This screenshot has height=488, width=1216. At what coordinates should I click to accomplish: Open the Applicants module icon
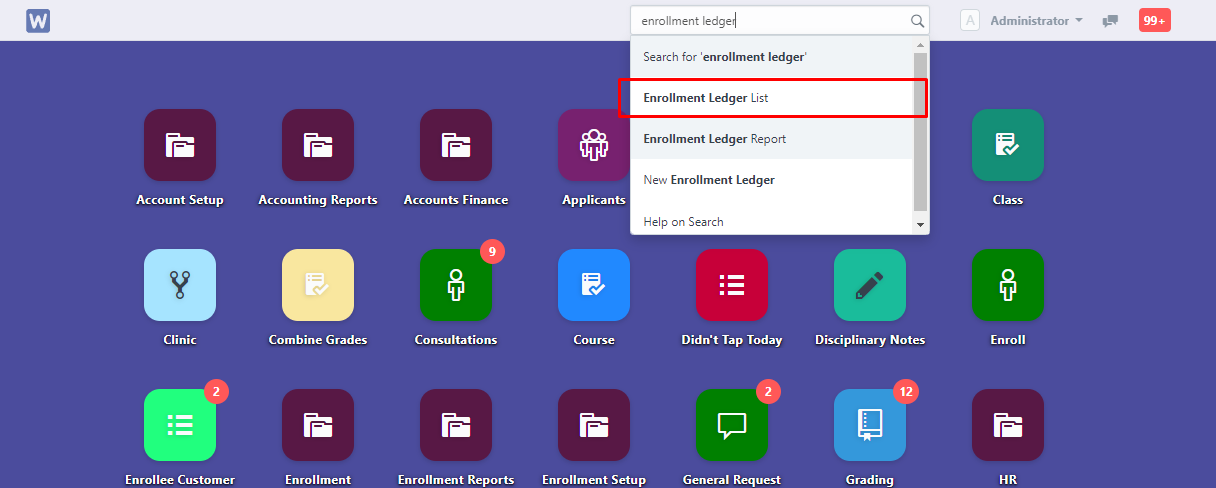(x=594, y=145)
